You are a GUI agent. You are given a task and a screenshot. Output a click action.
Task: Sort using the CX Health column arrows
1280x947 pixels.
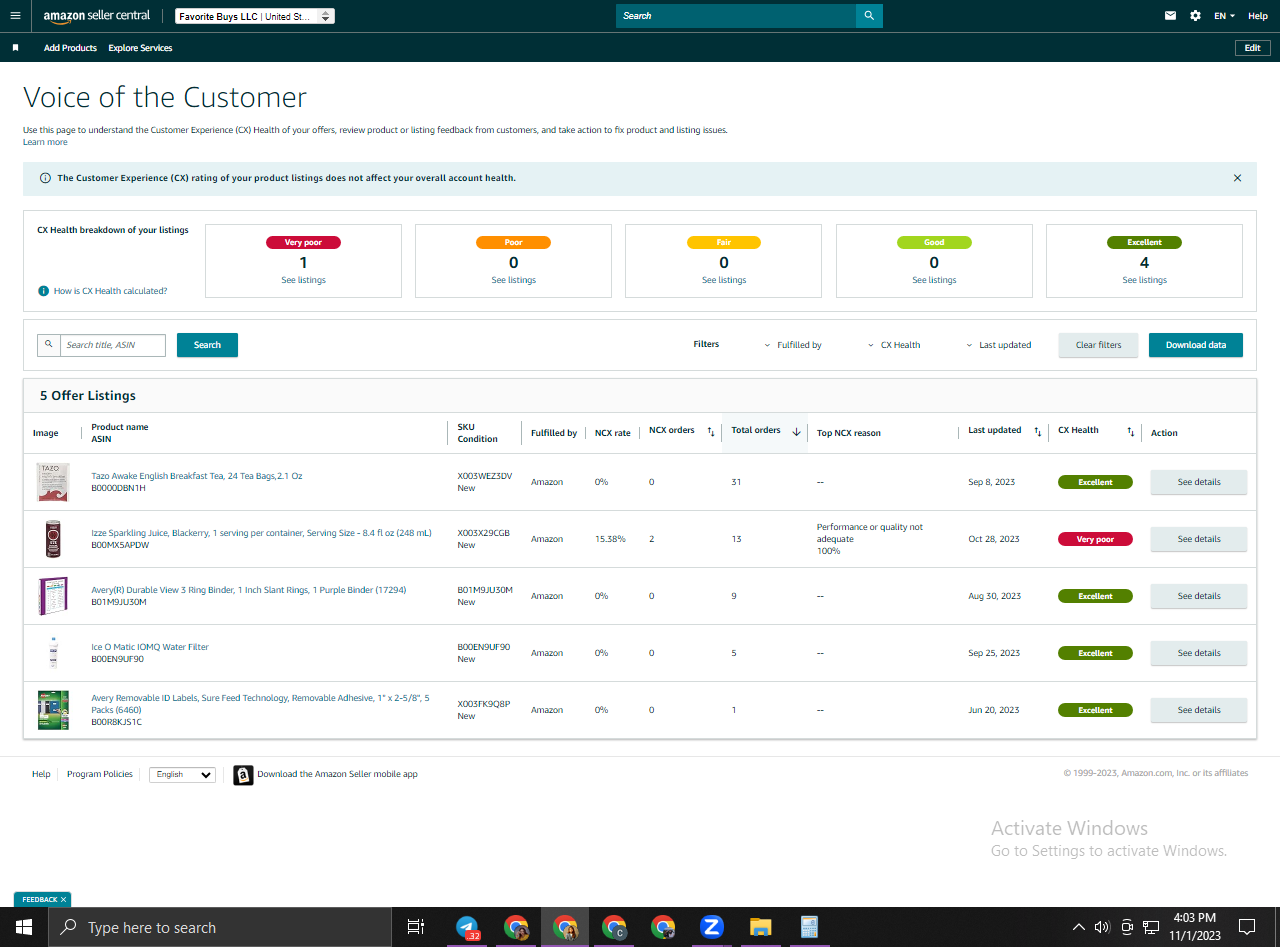click(x=1131, y=432)
